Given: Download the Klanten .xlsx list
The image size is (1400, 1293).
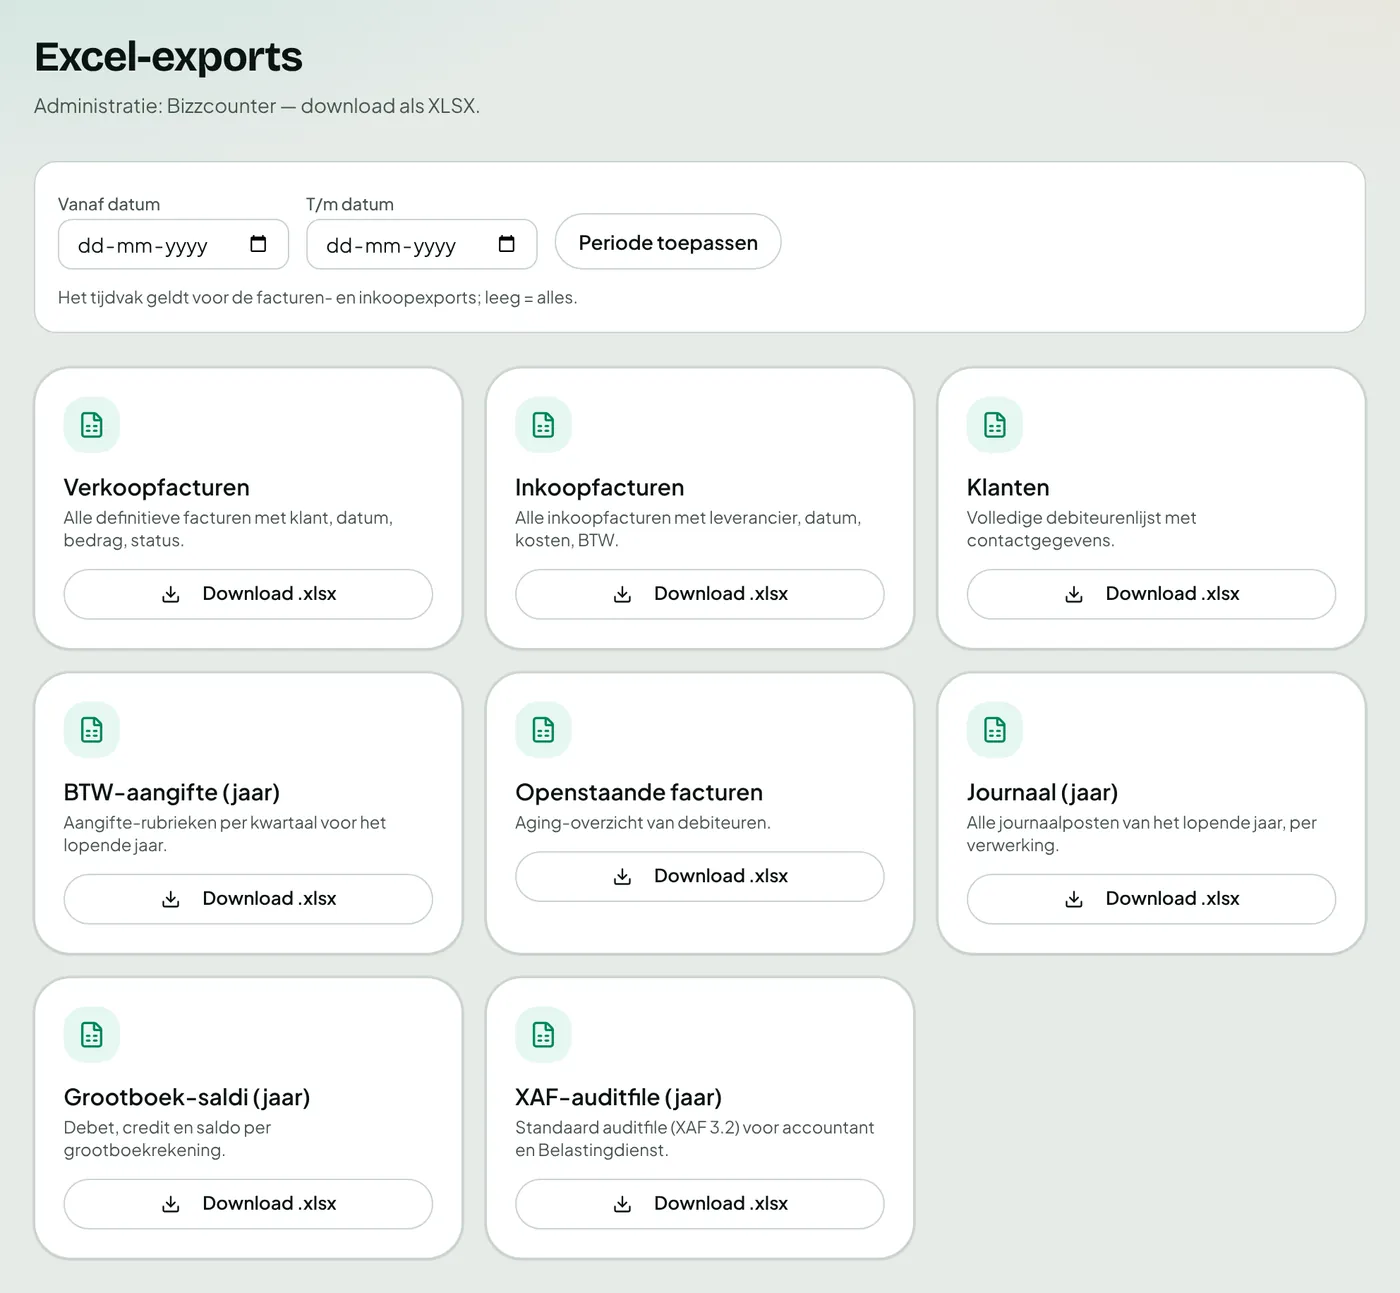Looking at the screenshot, I should pyautogui.click(x=1151, y=594).
